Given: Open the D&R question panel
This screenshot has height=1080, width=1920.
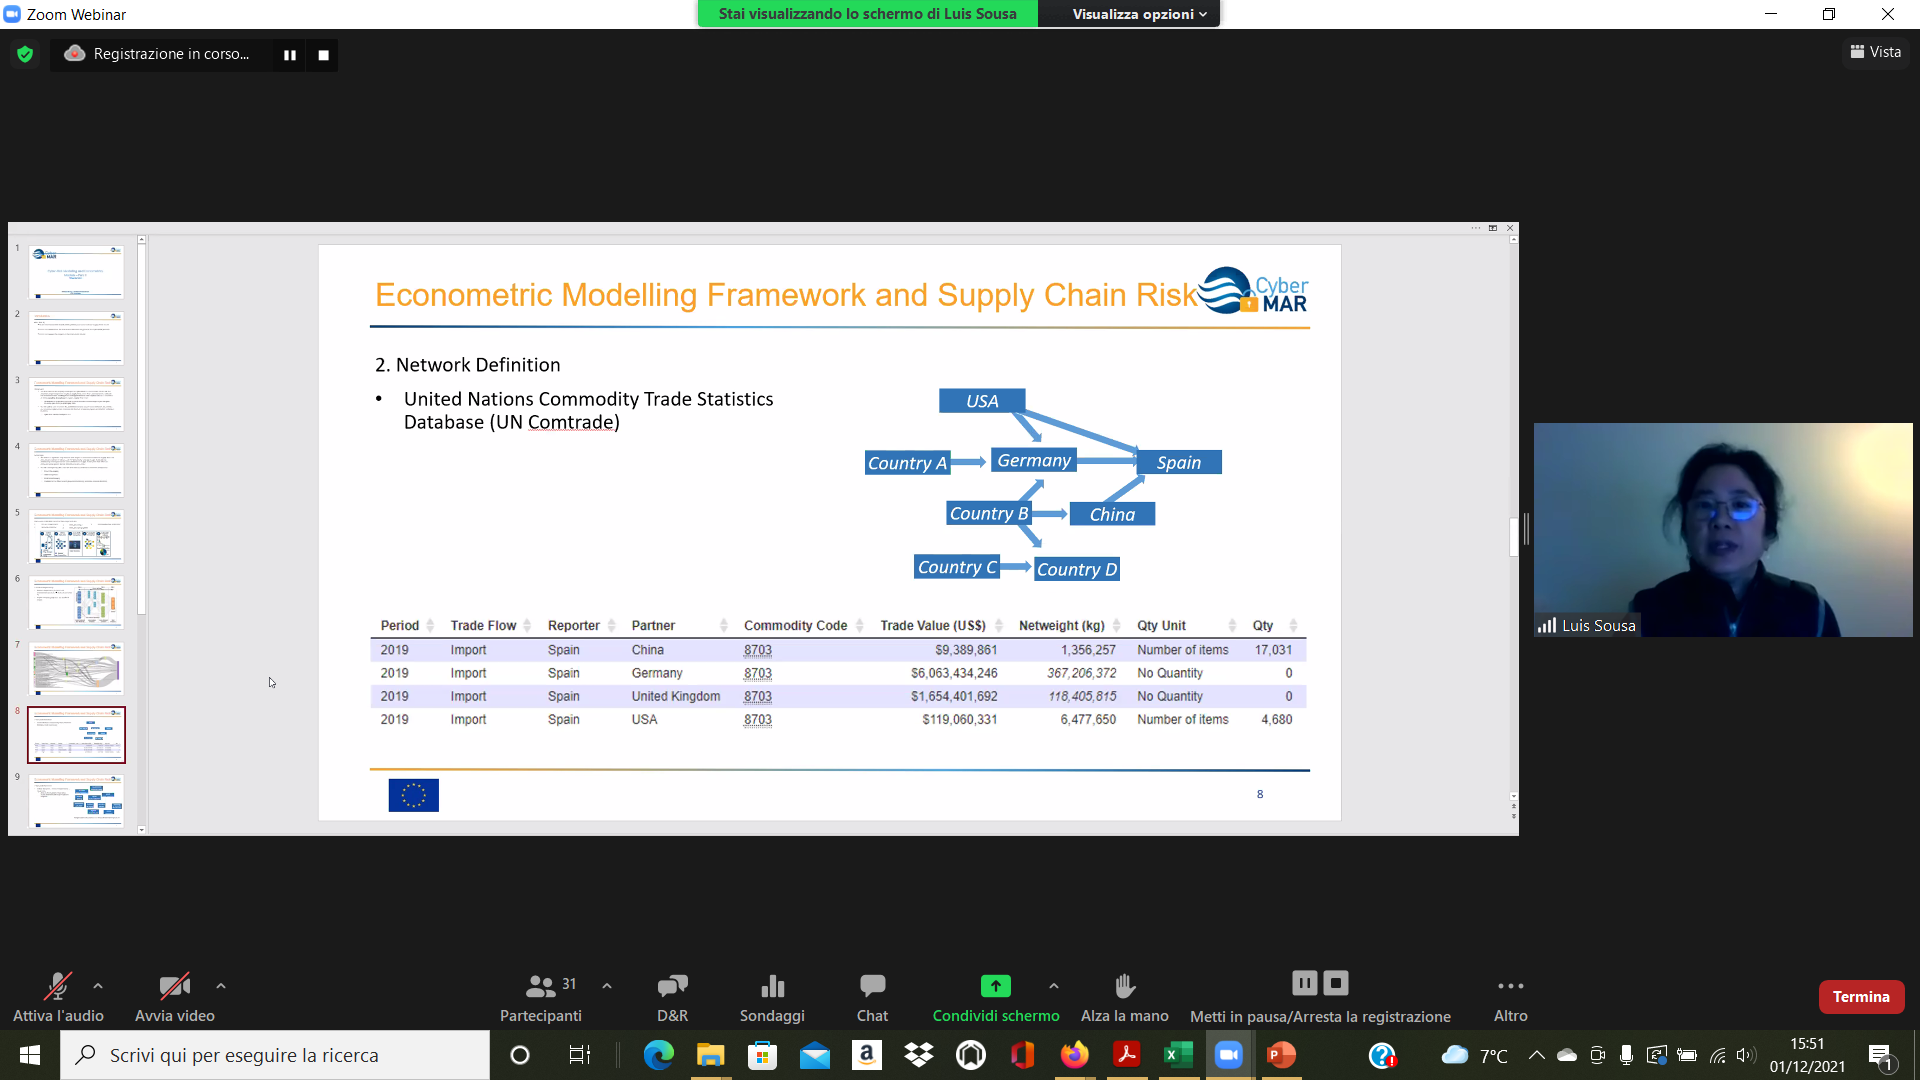Looking at the screenshot, I should click(672, 987).
